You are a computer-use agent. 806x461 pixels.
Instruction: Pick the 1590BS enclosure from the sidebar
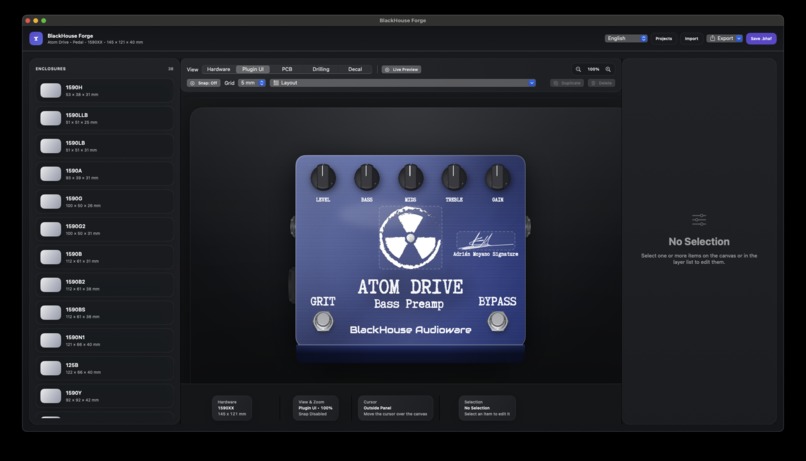click(104, 312)
